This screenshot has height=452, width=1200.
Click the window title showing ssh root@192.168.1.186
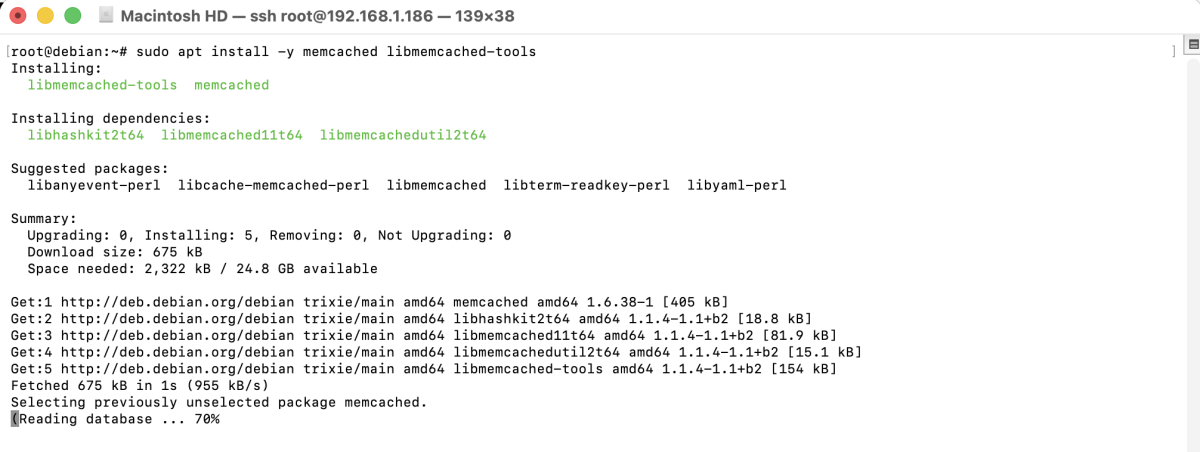point(330,16)
